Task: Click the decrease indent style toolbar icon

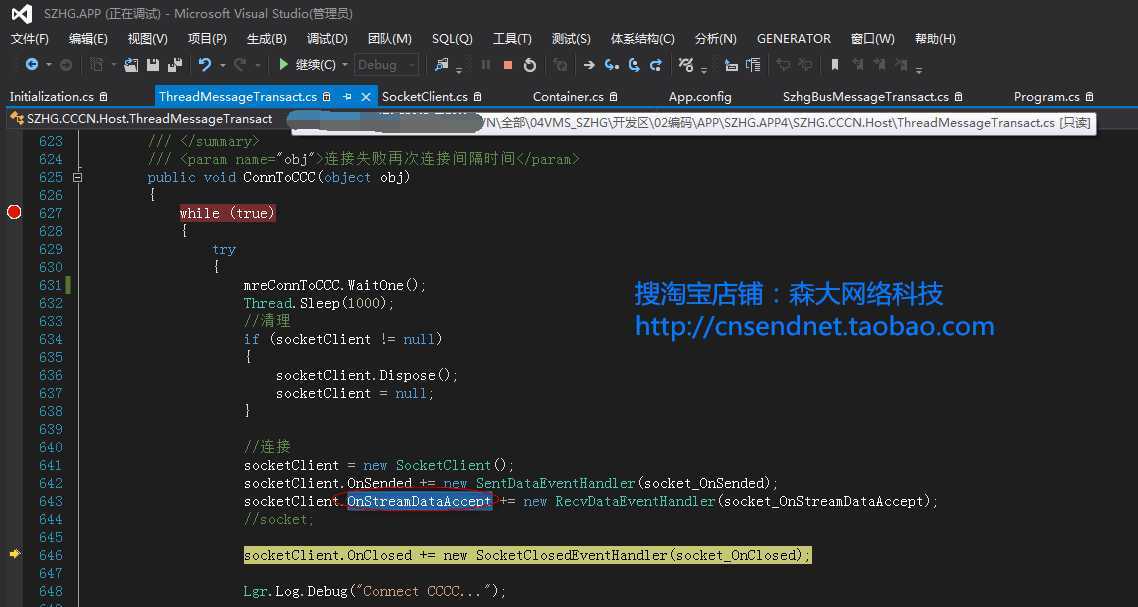Action: pyautogui.click(x=731, y=65)
